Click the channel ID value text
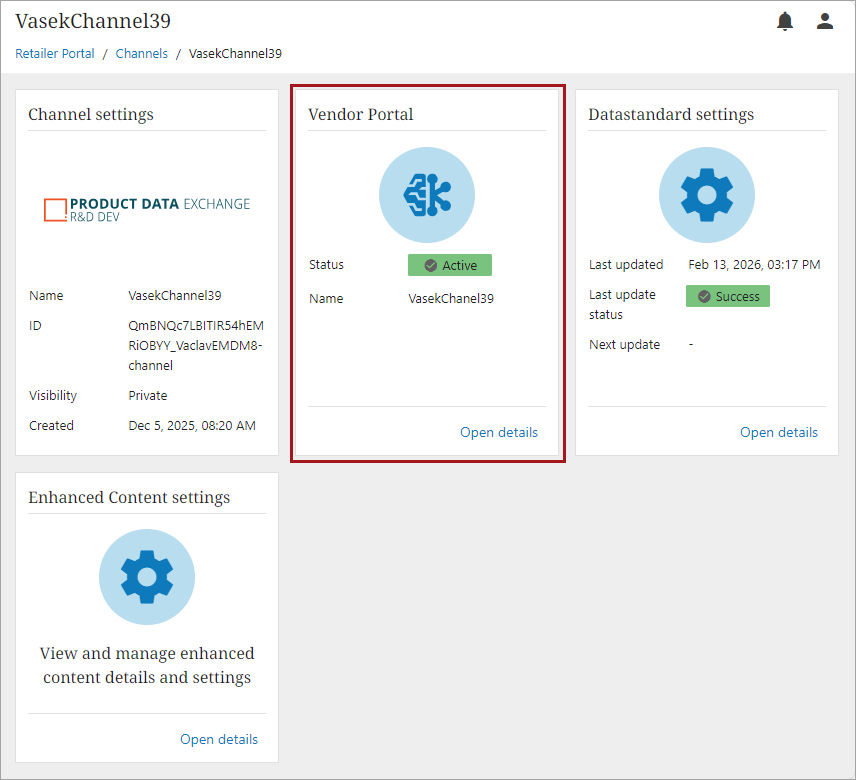The height and width of the screenshot is (780, 856). pos(196,345)
